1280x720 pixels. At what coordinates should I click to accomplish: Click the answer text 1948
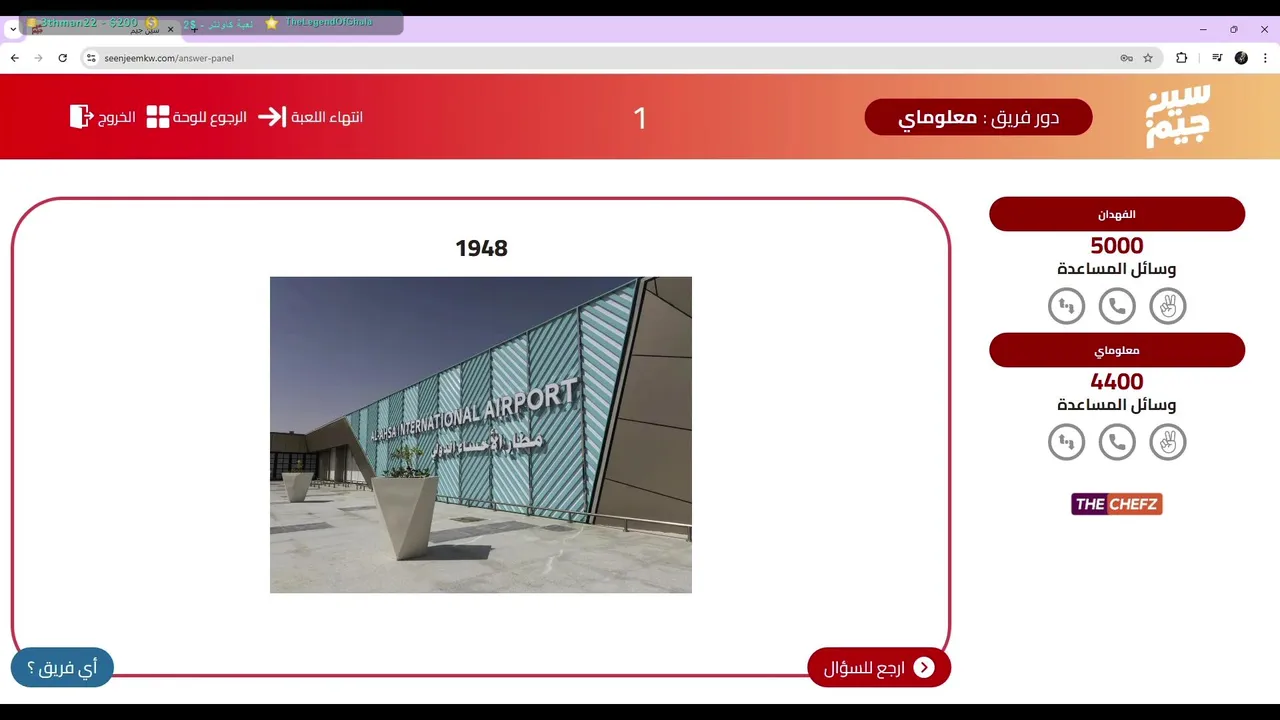(x=482, y=248)
